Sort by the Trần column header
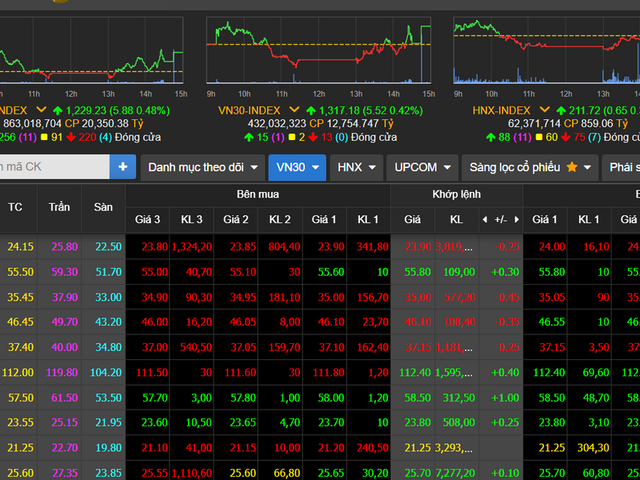This screenshot has width=640, height=480. 60,206
